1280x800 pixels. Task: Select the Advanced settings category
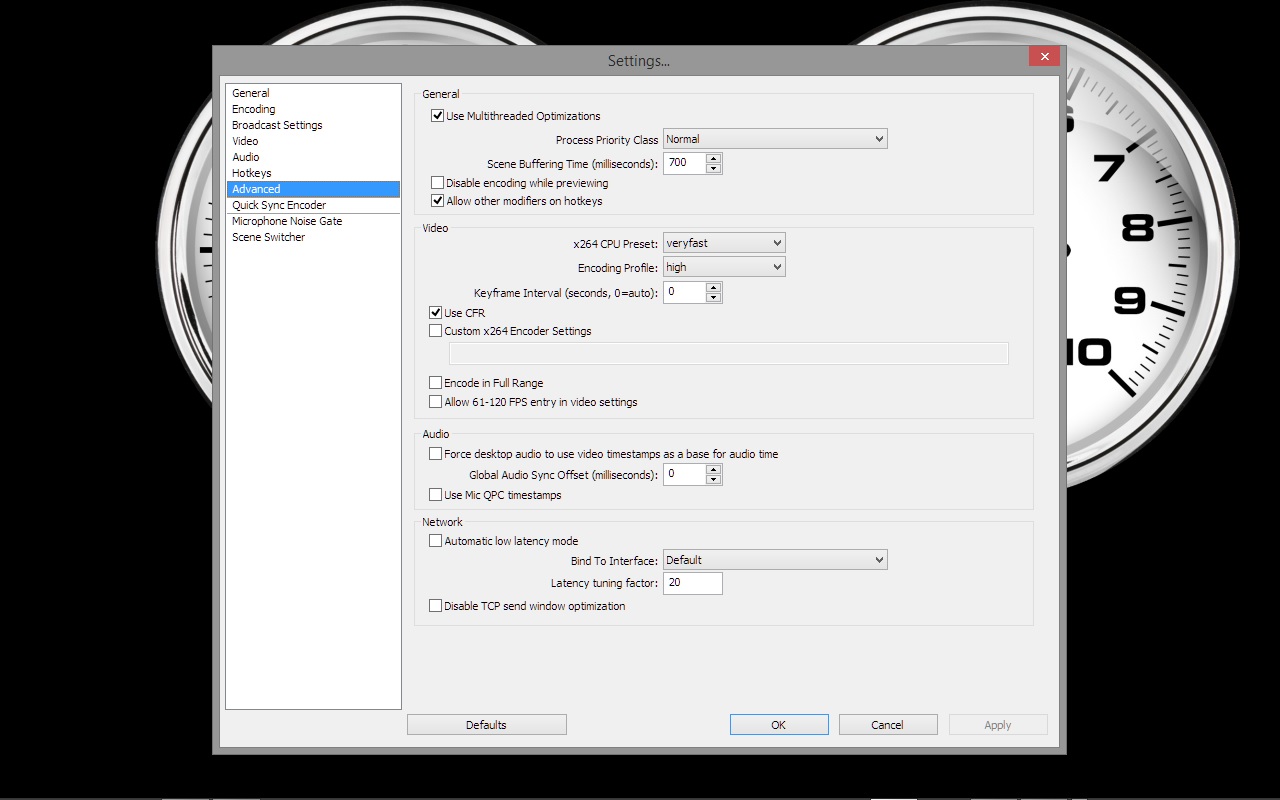coord(312,189)
